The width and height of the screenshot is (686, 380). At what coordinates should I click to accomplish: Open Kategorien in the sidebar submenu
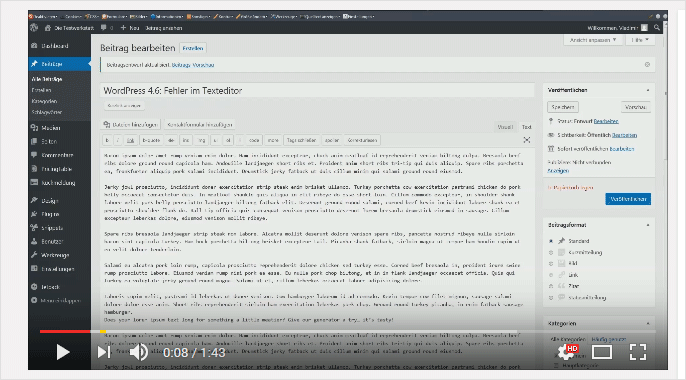44,101
